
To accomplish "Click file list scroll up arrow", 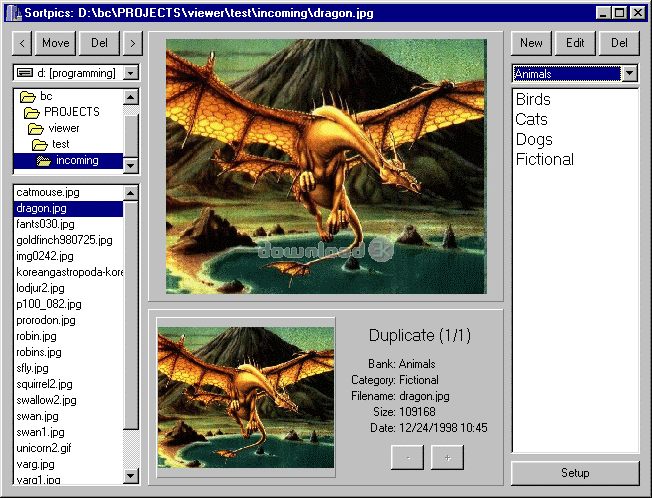I will coord(131,193).
